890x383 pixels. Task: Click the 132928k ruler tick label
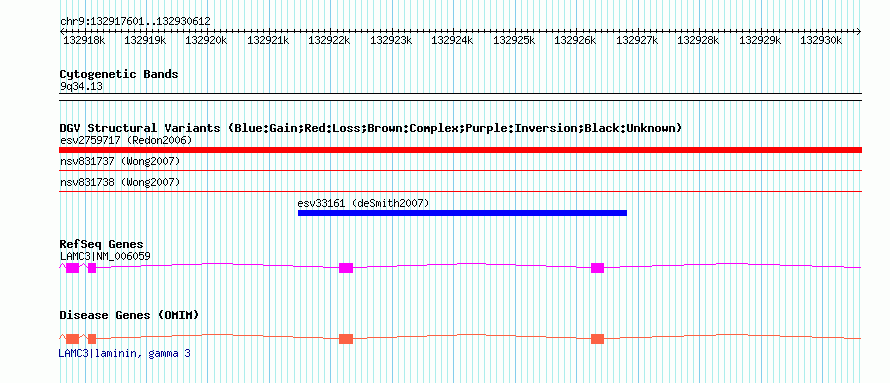click(x=698, y=40)
